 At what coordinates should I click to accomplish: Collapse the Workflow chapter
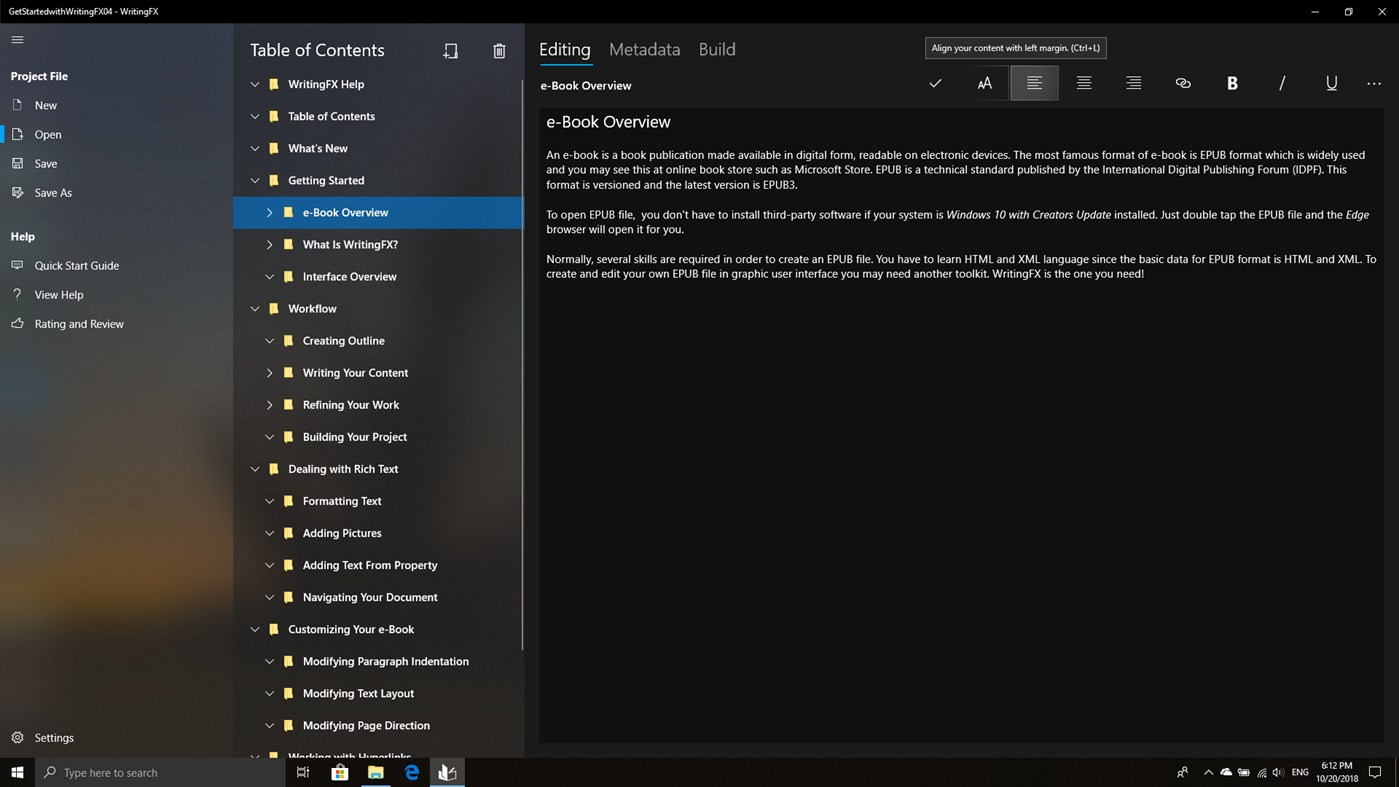click(x=255, y=308)
